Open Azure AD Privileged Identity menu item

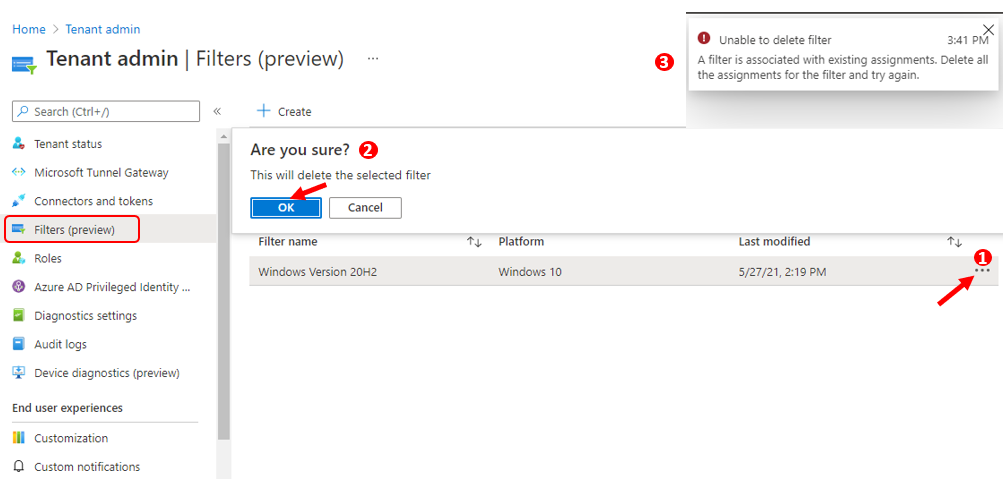tap(114, 287)
